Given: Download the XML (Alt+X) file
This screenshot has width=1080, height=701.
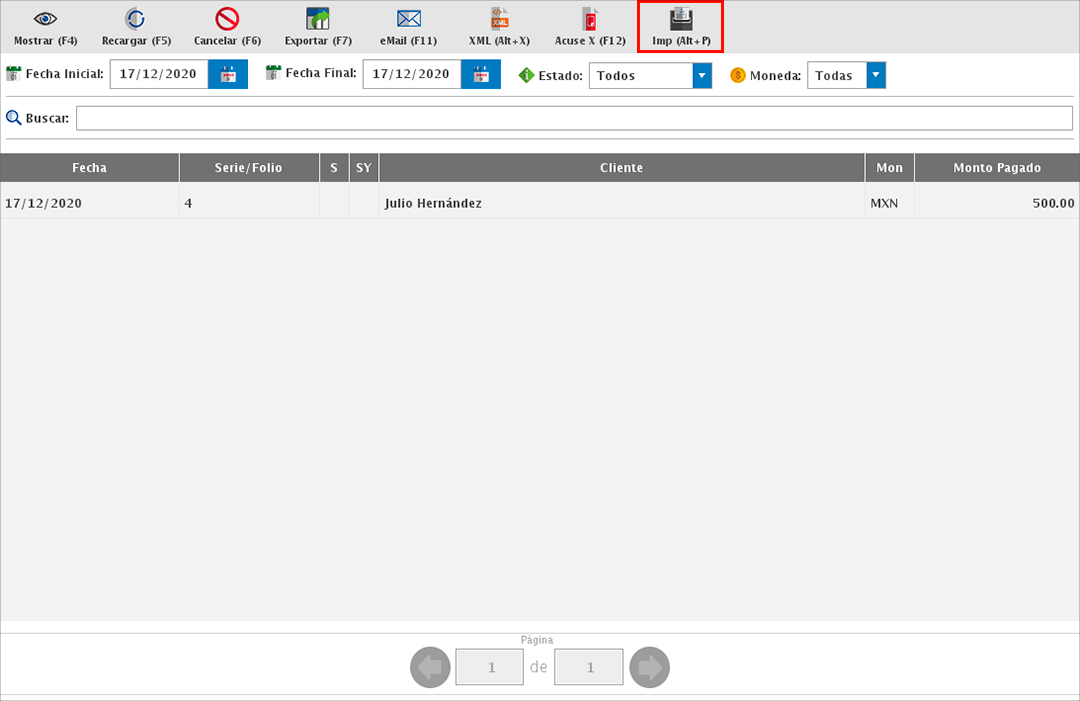Looking at the screenshot, I should [x=499, y=19].
